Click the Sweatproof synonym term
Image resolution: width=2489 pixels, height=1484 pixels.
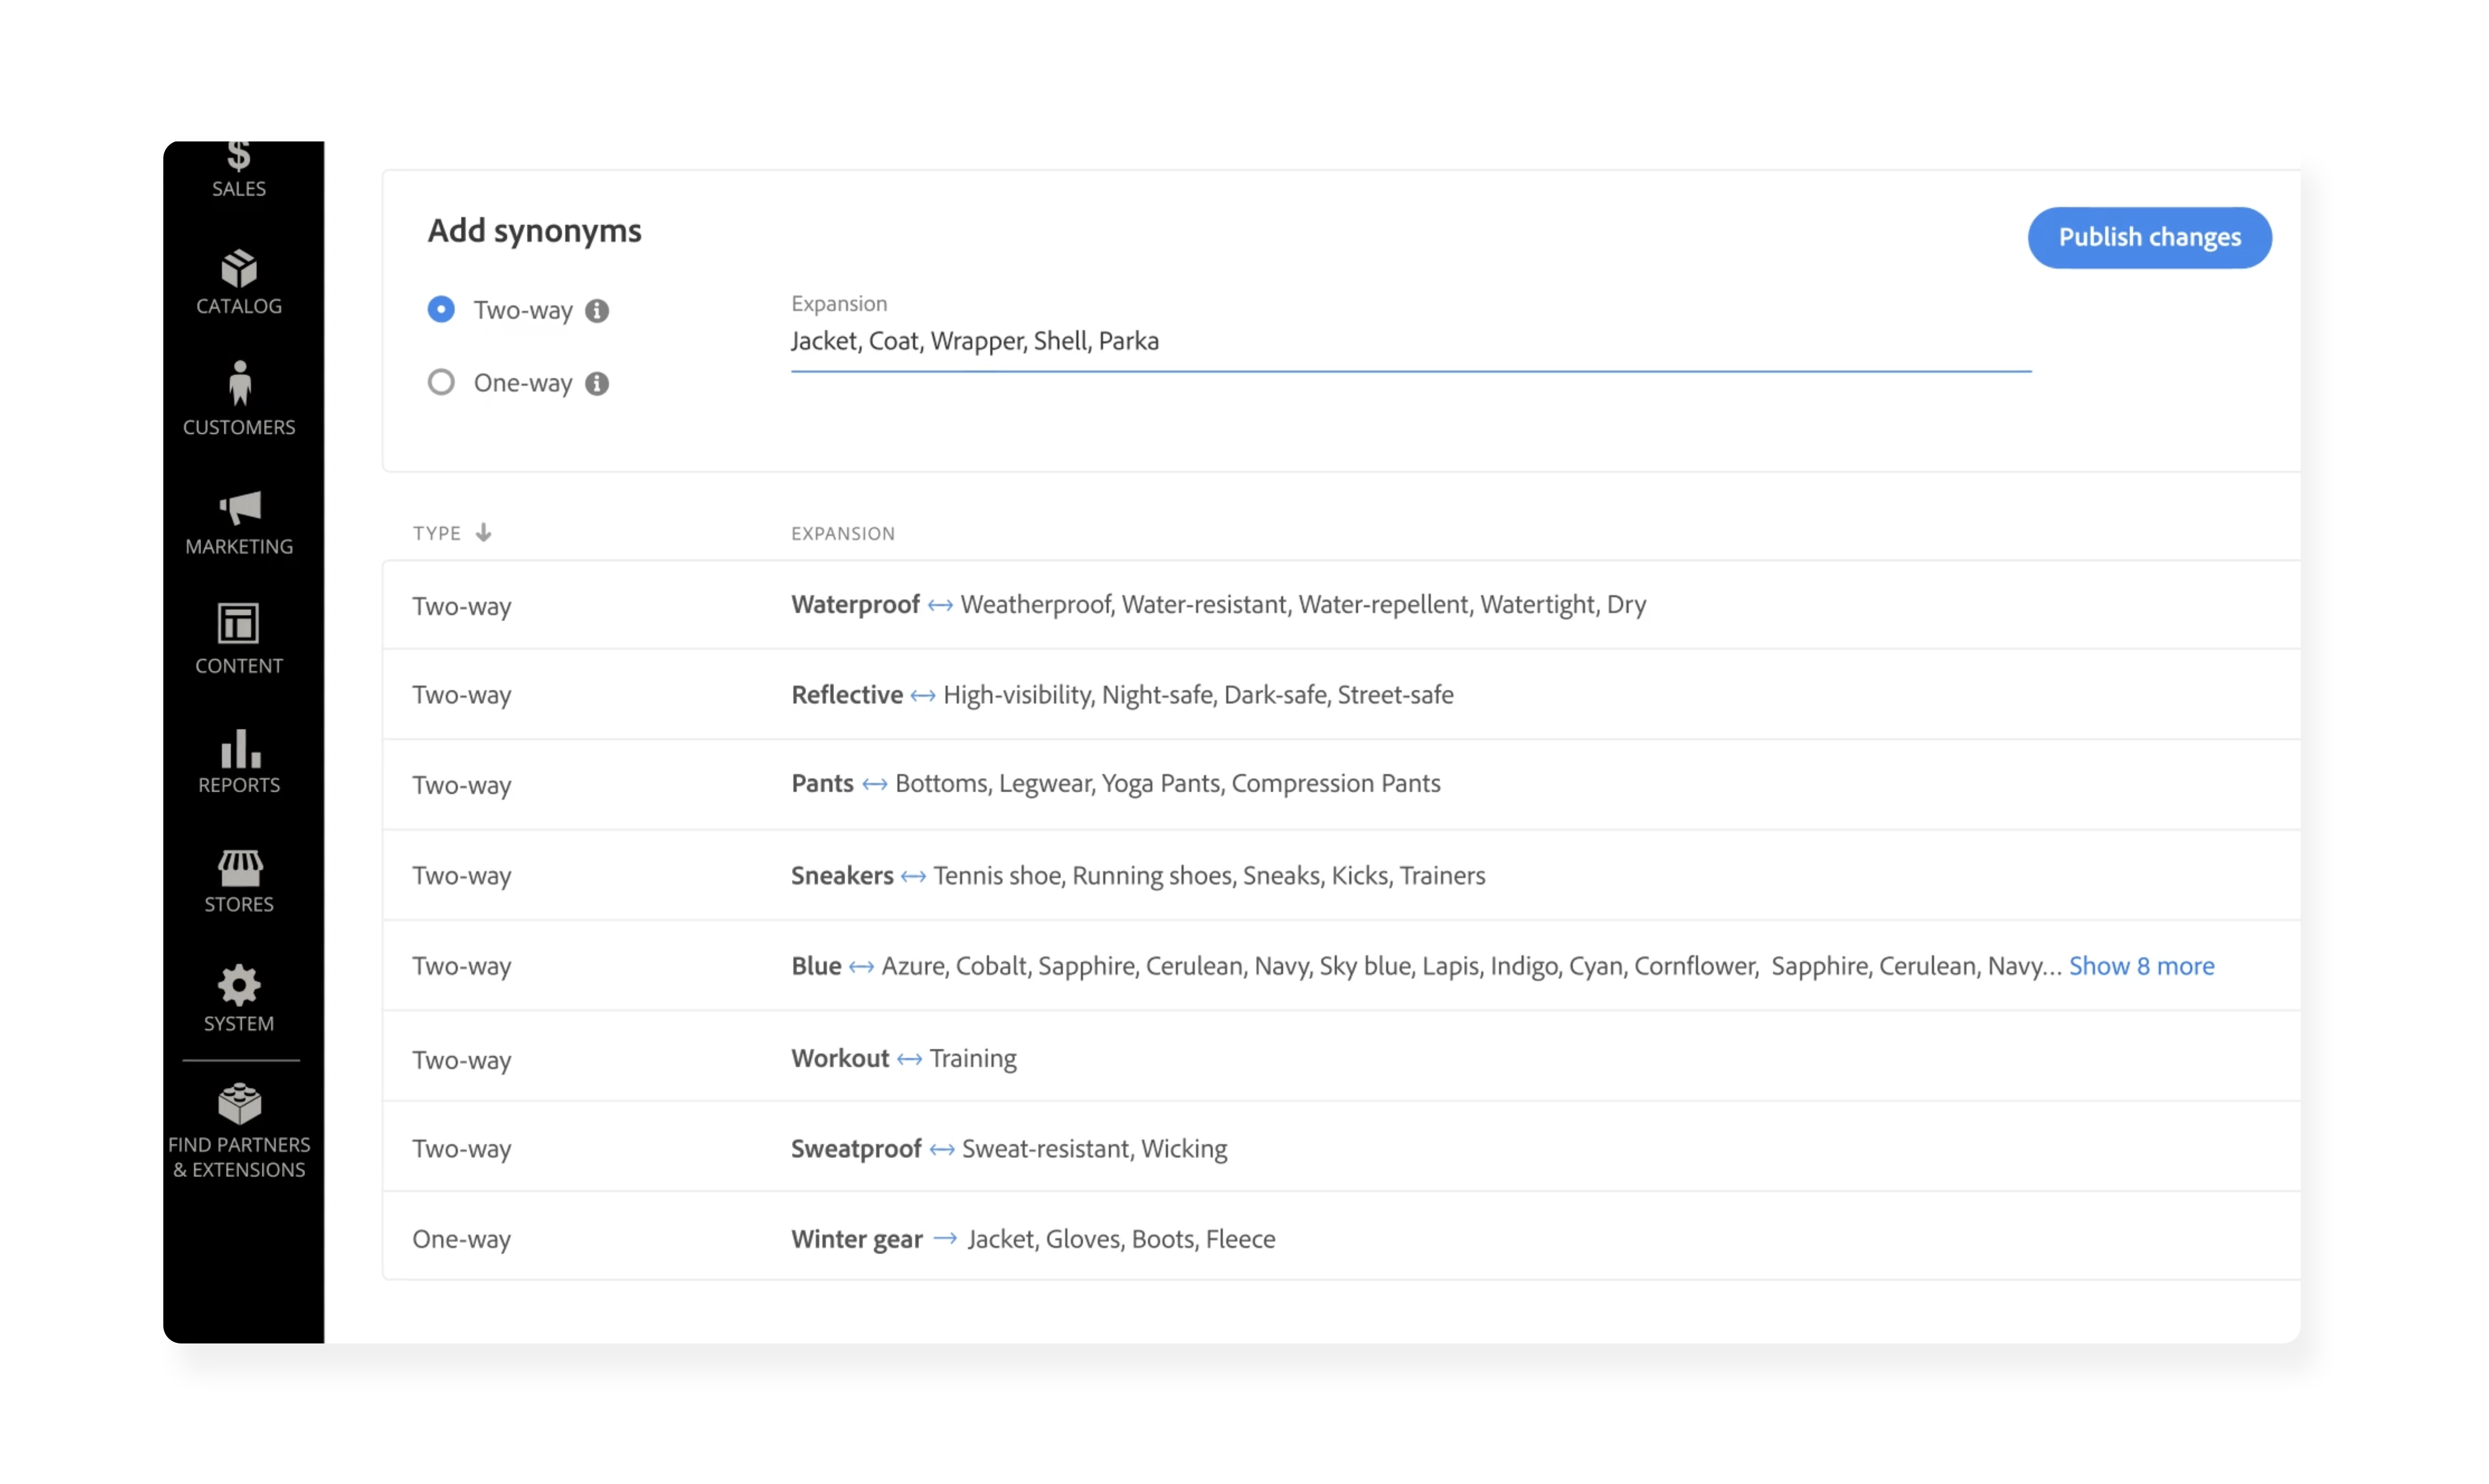[x=856, y=1149]
